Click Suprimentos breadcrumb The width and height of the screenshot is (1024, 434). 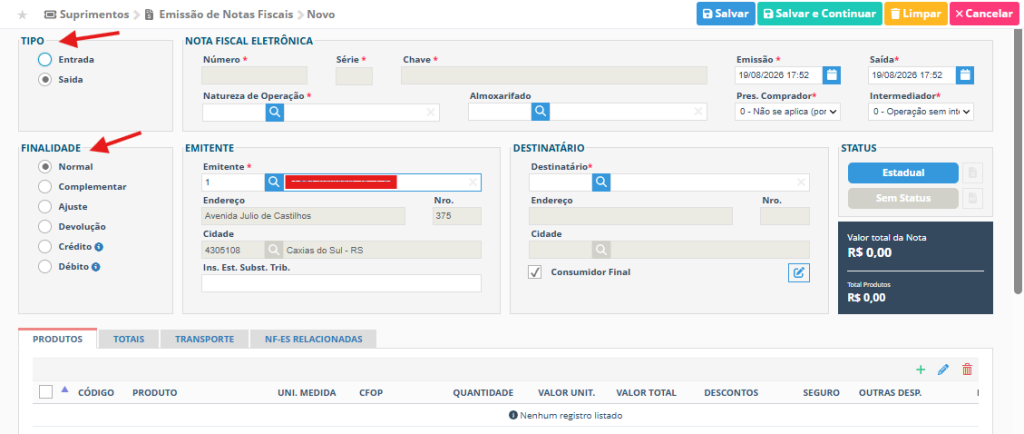click(86, 14)
